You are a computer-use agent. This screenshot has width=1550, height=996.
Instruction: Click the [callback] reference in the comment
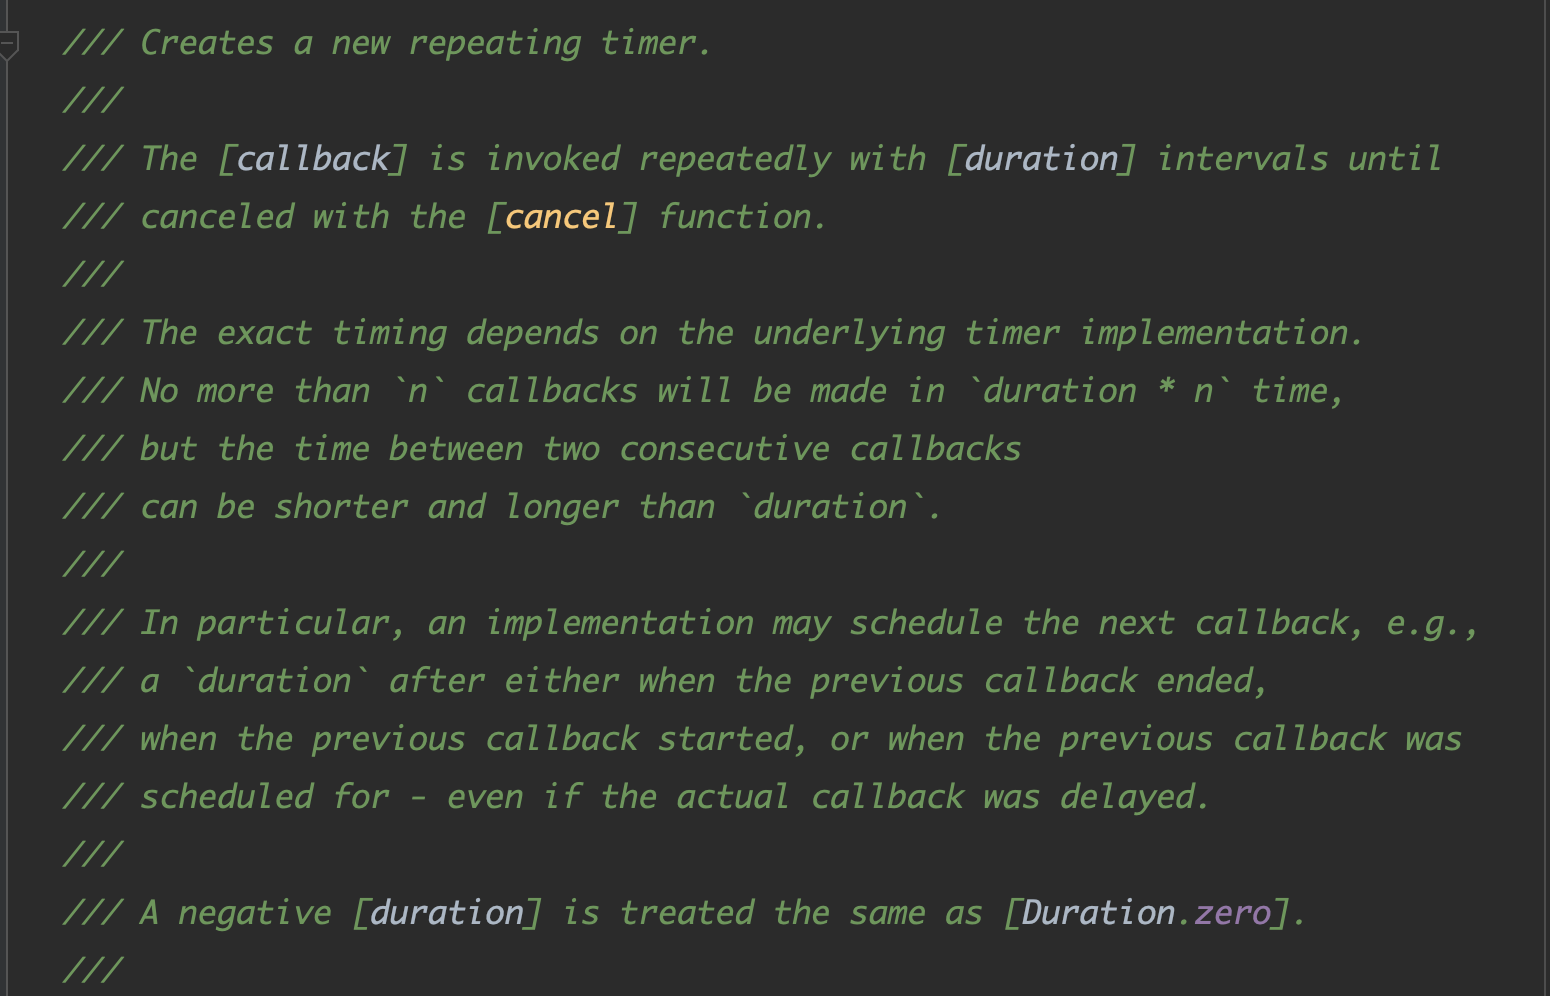tap(313, 159)
